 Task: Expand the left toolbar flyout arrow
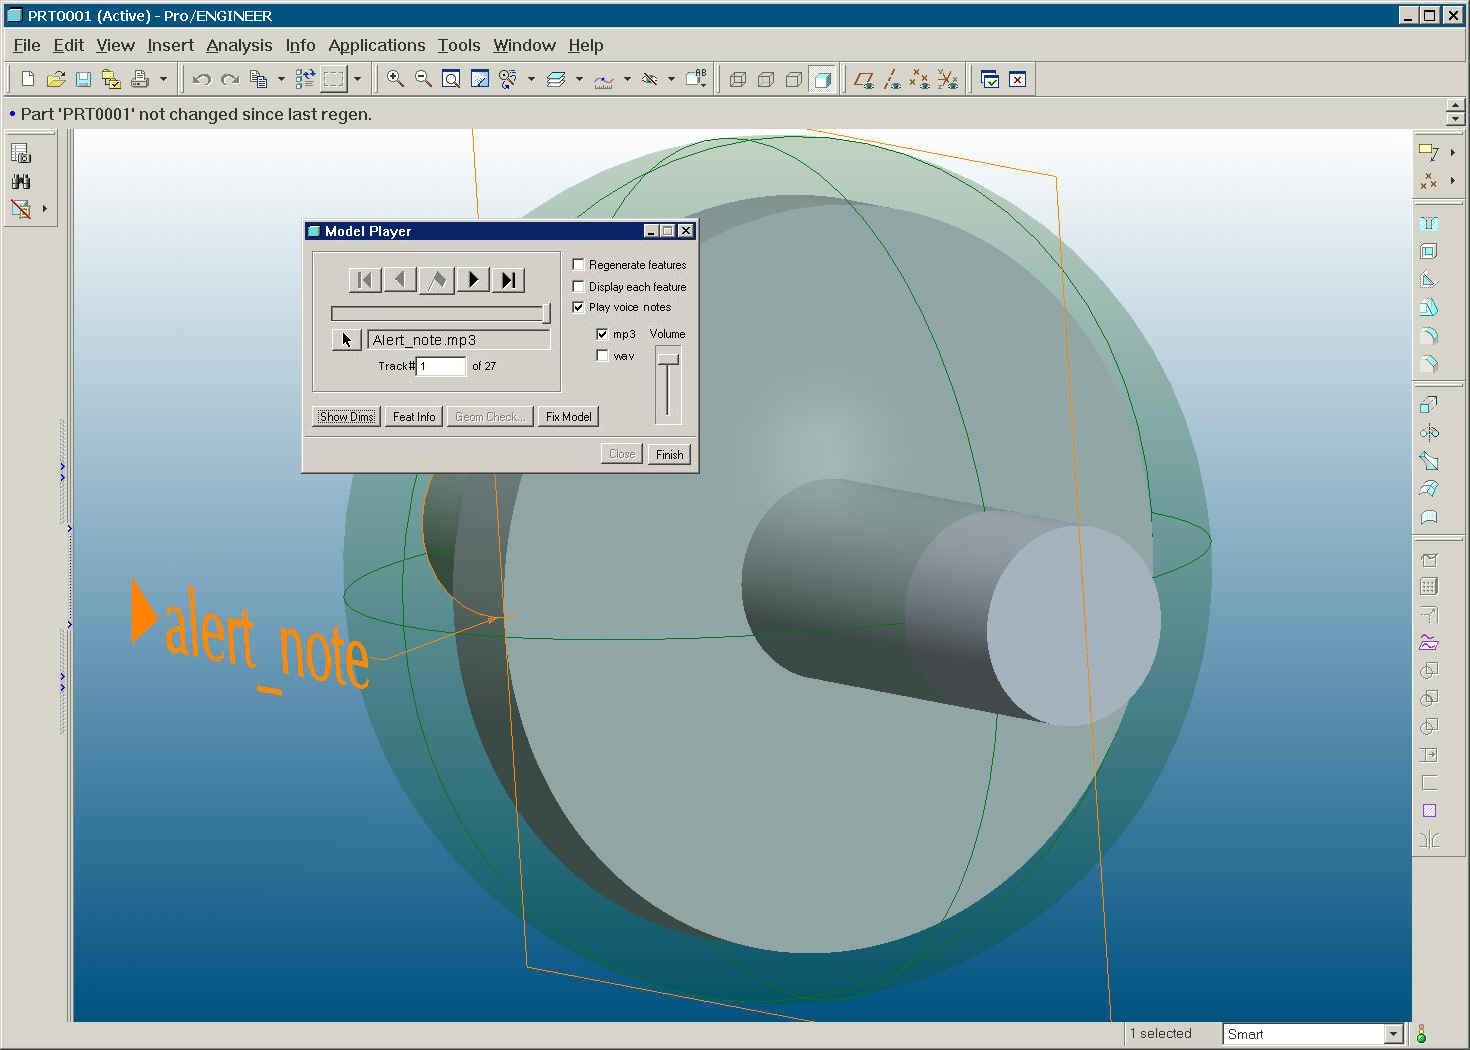(44, 209)
